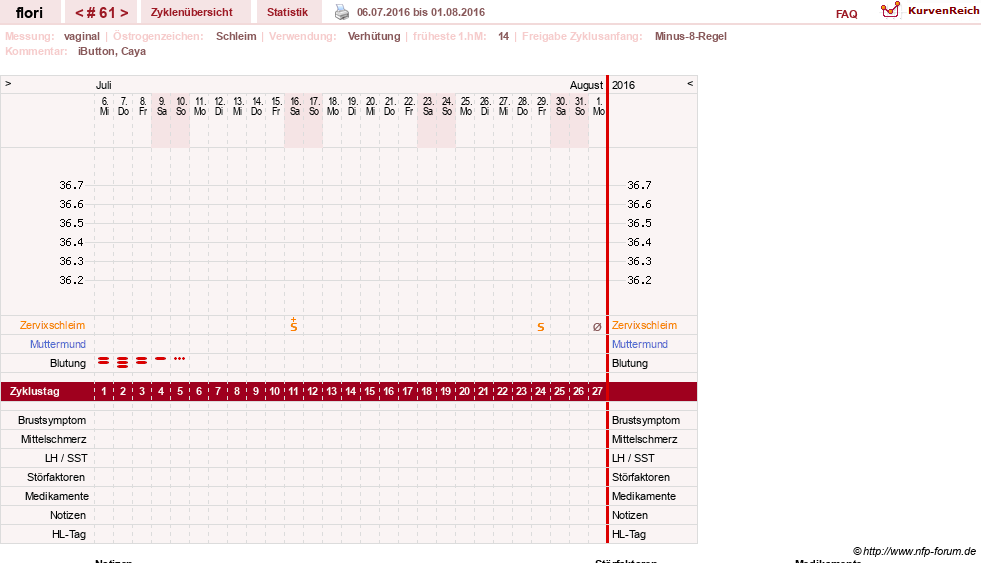Viewport: 981px width, 563px height.
Task: Click the left Mittelschmerz row label
Action: 53,439
